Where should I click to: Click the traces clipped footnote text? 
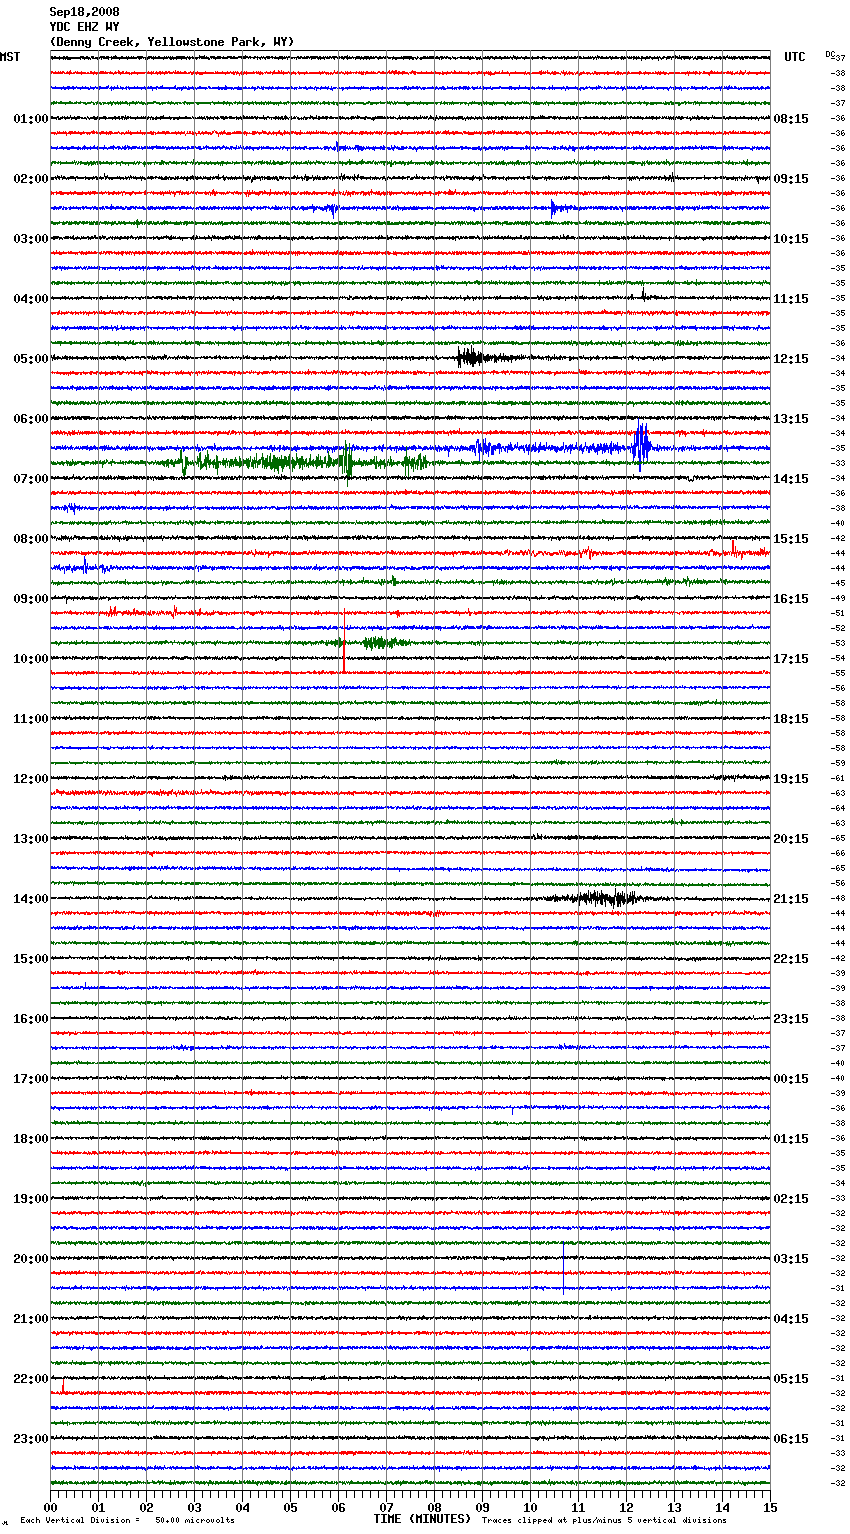pos(604,1520)
